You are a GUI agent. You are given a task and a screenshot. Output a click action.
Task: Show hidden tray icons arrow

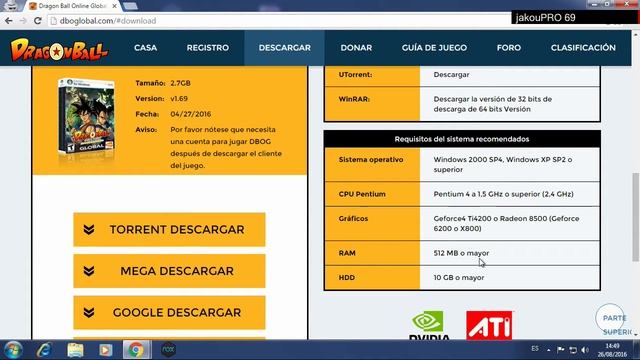pyautogui.click(x=549, y=350)
